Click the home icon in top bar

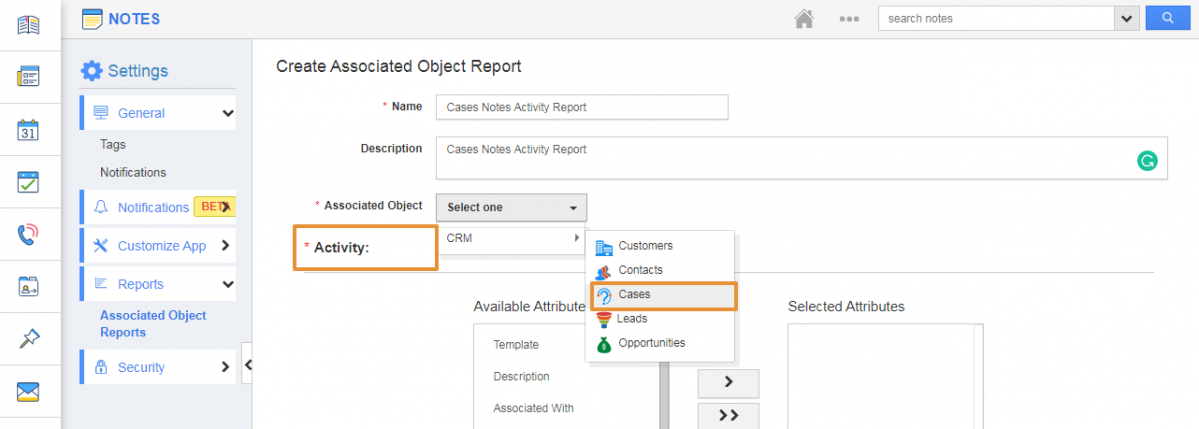tap(804, 19)
